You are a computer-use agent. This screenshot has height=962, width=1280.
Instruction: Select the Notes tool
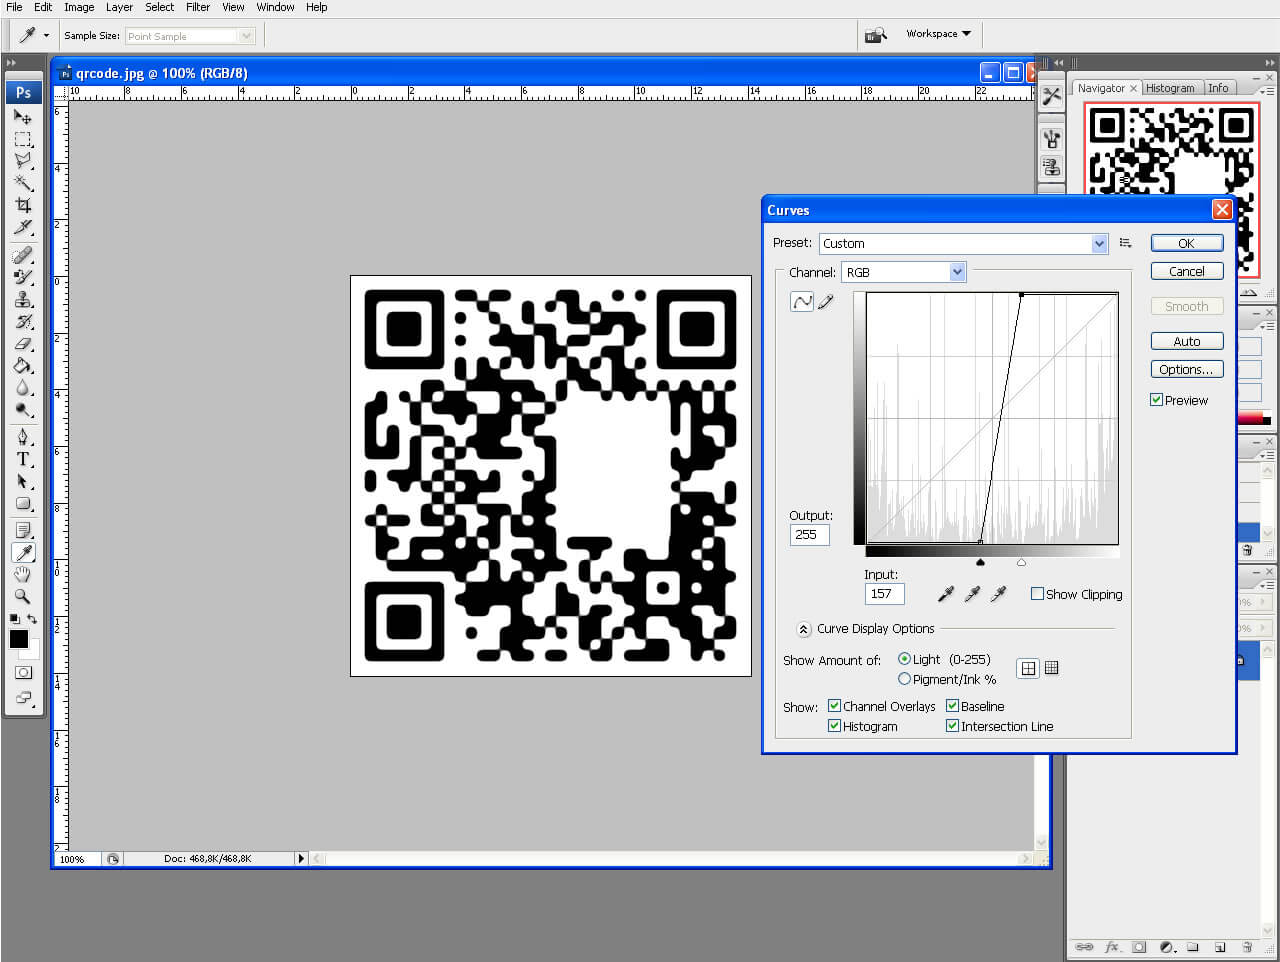[x=23, y=530]
